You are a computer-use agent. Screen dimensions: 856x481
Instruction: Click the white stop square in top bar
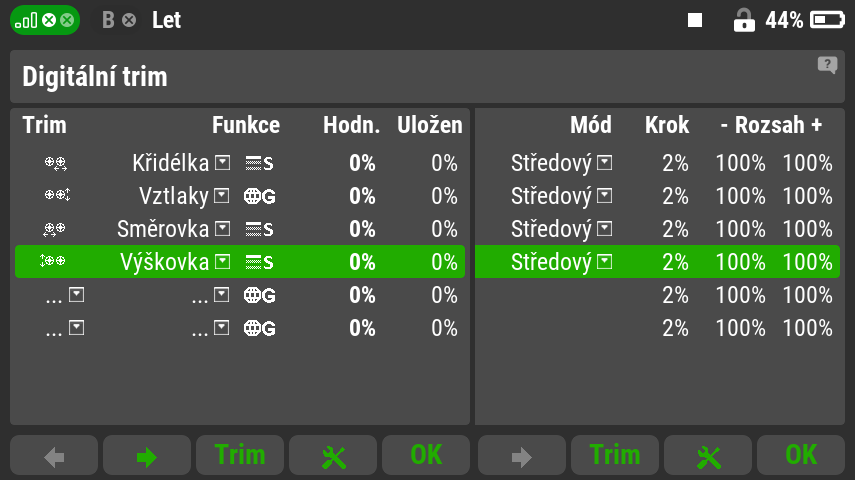694,21
